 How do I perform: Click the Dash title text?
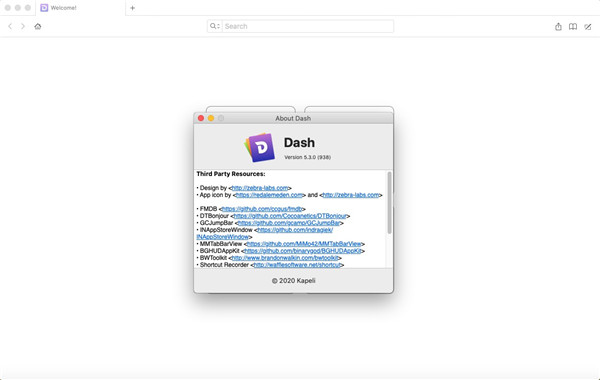pos(299,143)
